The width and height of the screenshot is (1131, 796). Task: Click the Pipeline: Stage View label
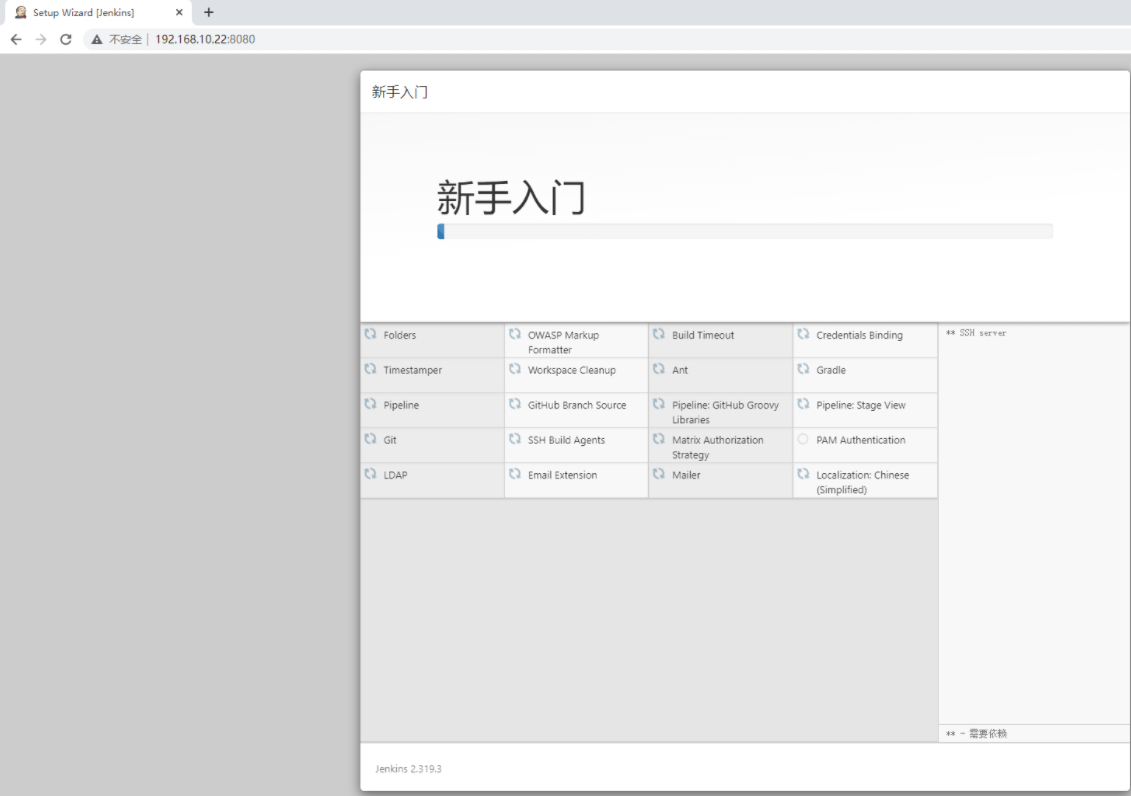point(861,405)
